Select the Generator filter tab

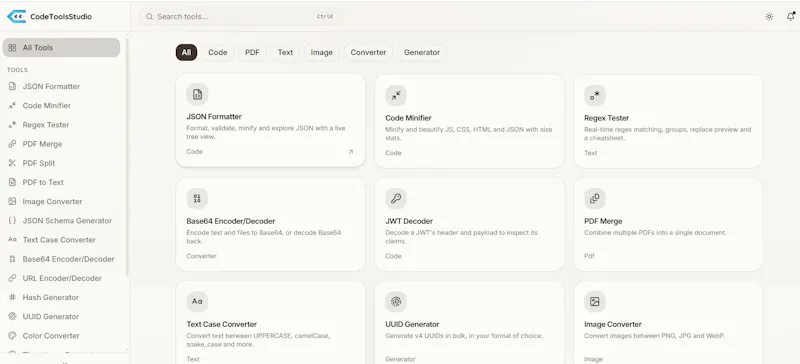click(x=422, y=52)
